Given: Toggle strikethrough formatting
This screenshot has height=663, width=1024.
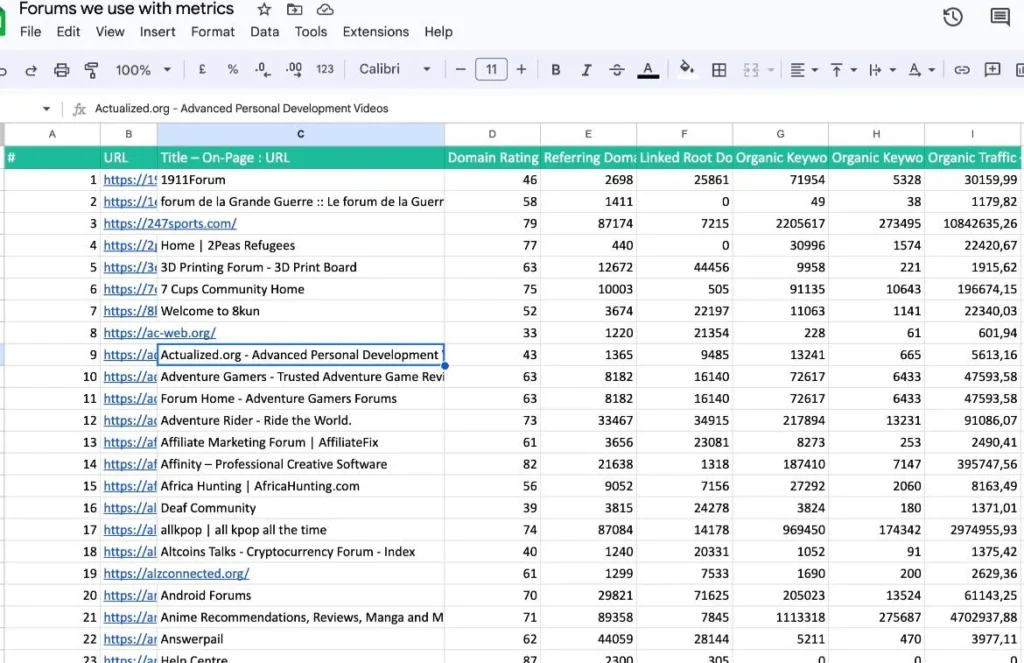Looking at the screenshot, I should pyautogui.click(x=616, y=70).
